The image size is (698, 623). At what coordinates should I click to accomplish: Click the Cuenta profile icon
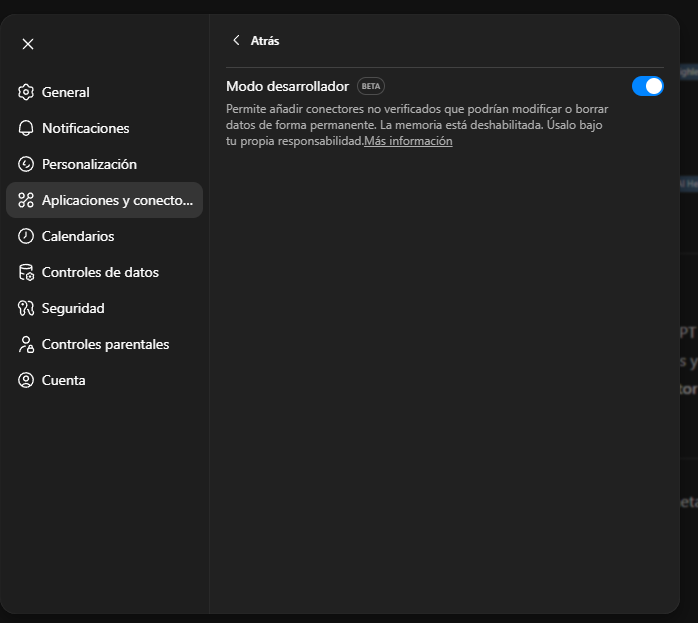click(x=26, y=380)
